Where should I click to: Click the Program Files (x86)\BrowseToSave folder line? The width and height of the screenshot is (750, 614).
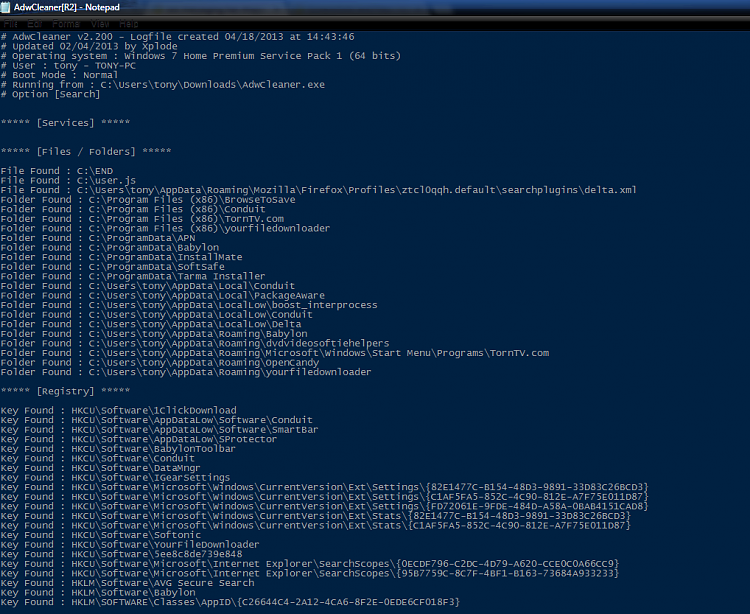coord(148,199)
